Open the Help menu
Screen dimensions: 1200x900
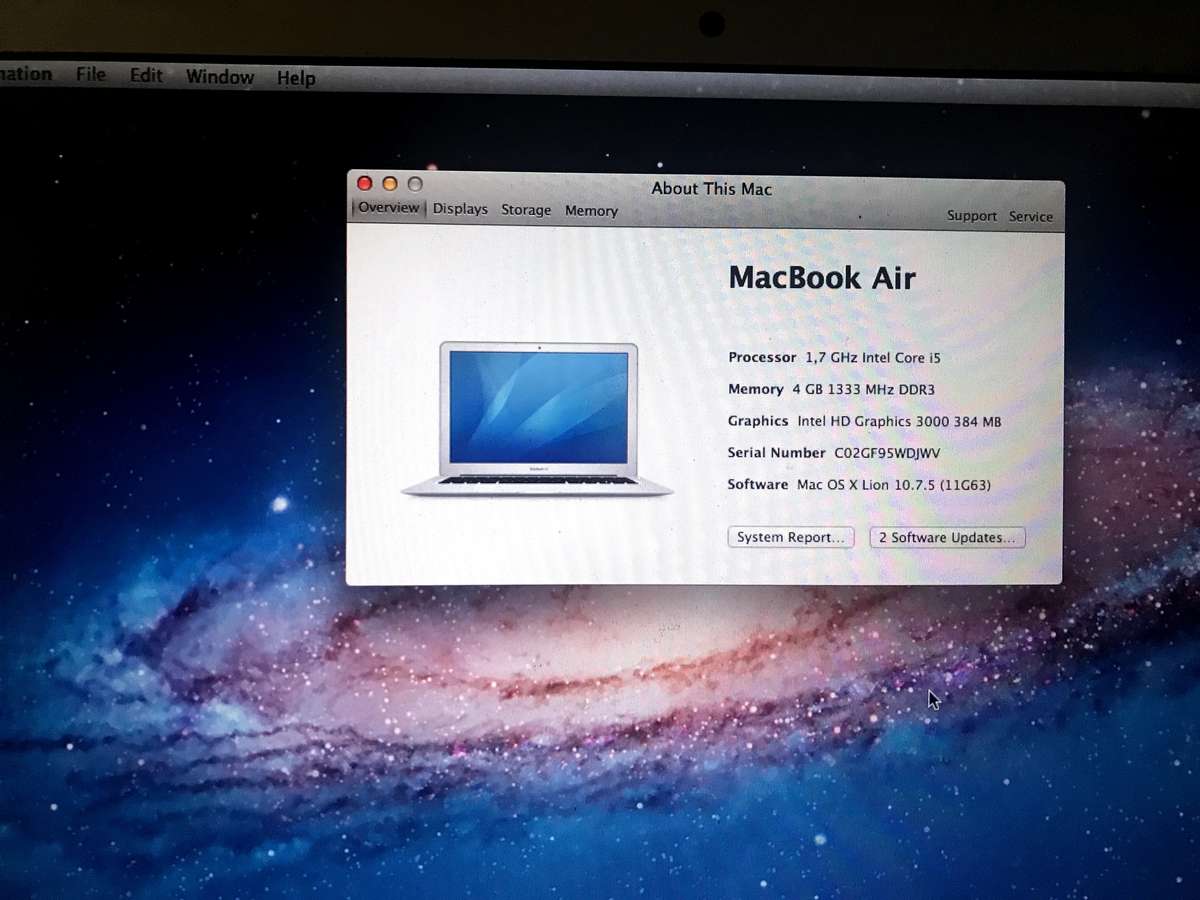click(x=295, y=78)
